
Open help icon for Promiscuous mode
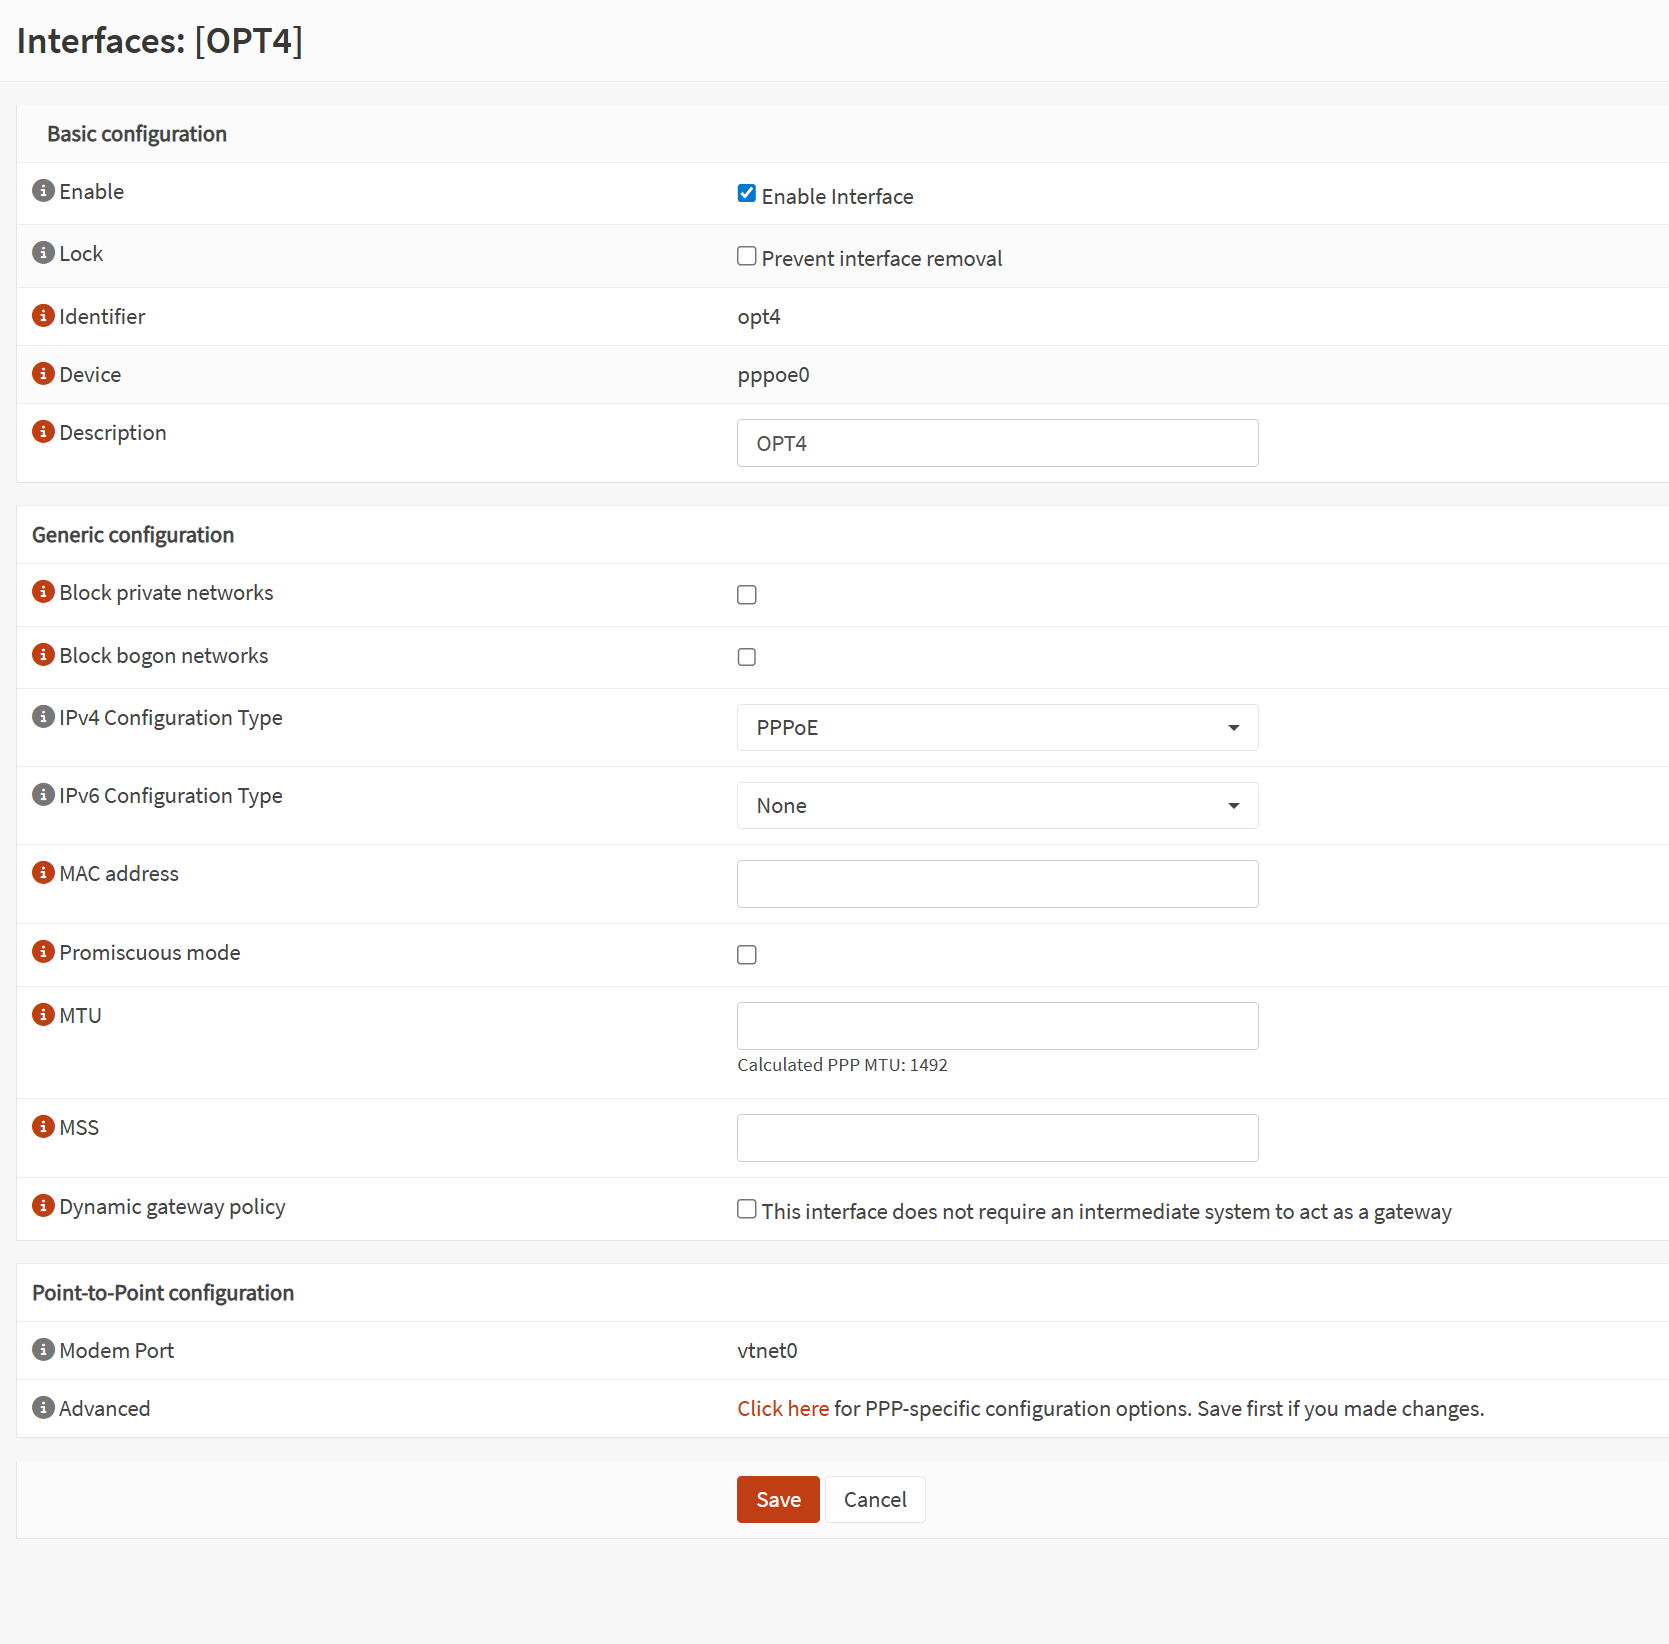tap(43, 952)
